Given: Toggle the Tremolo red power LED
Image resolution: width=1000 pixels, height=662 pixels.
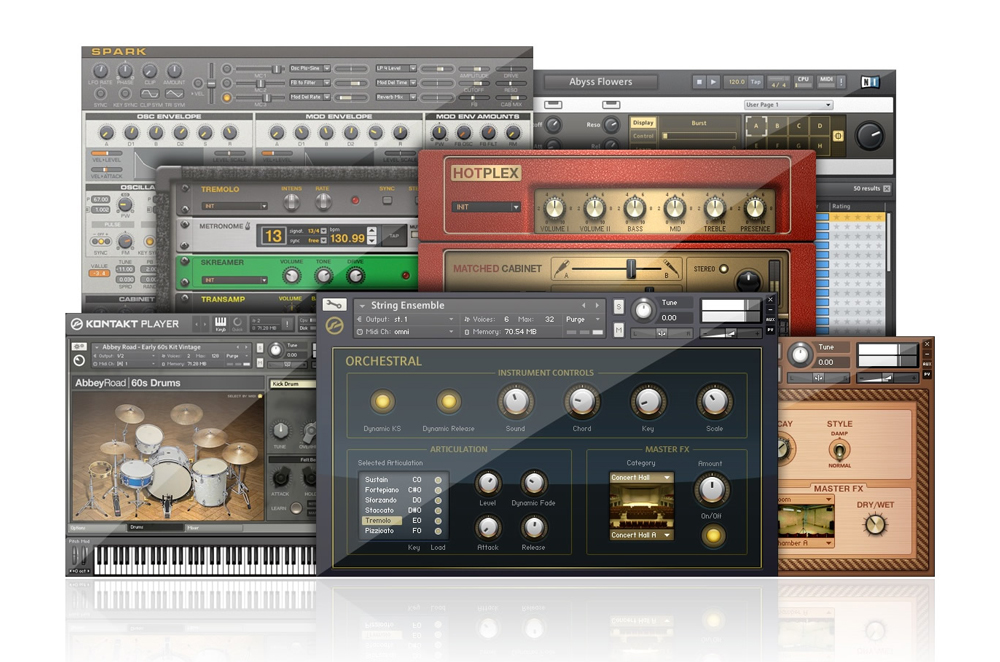Looking at the screenshot, I should (x=355, y=200).
